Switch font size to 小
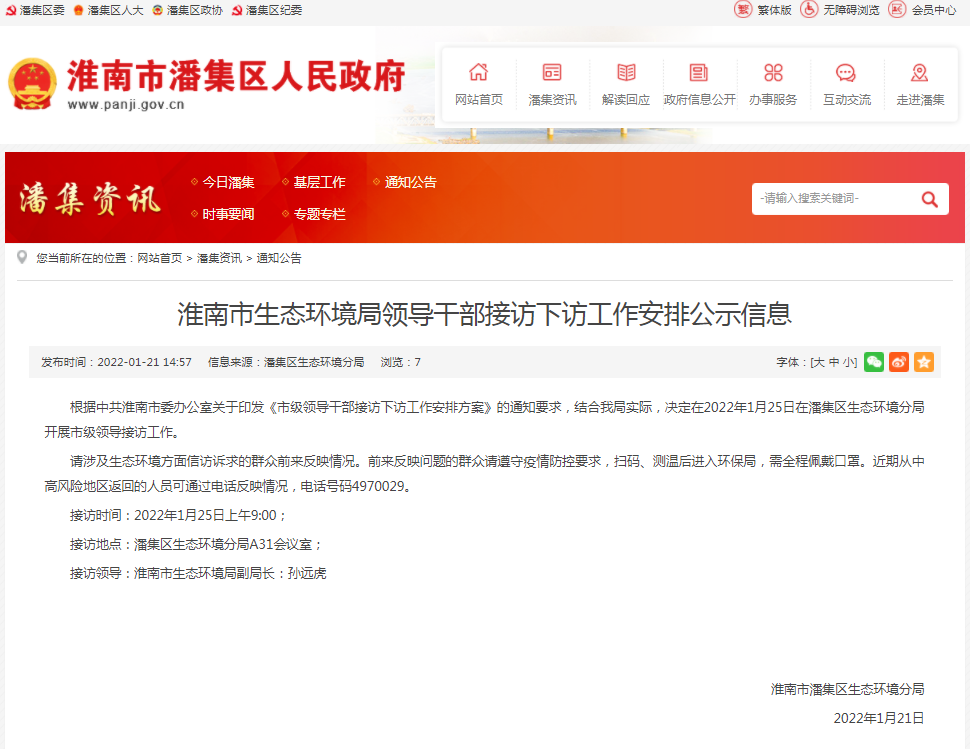Screen dimensions: 970x749 tap(847, 361)
